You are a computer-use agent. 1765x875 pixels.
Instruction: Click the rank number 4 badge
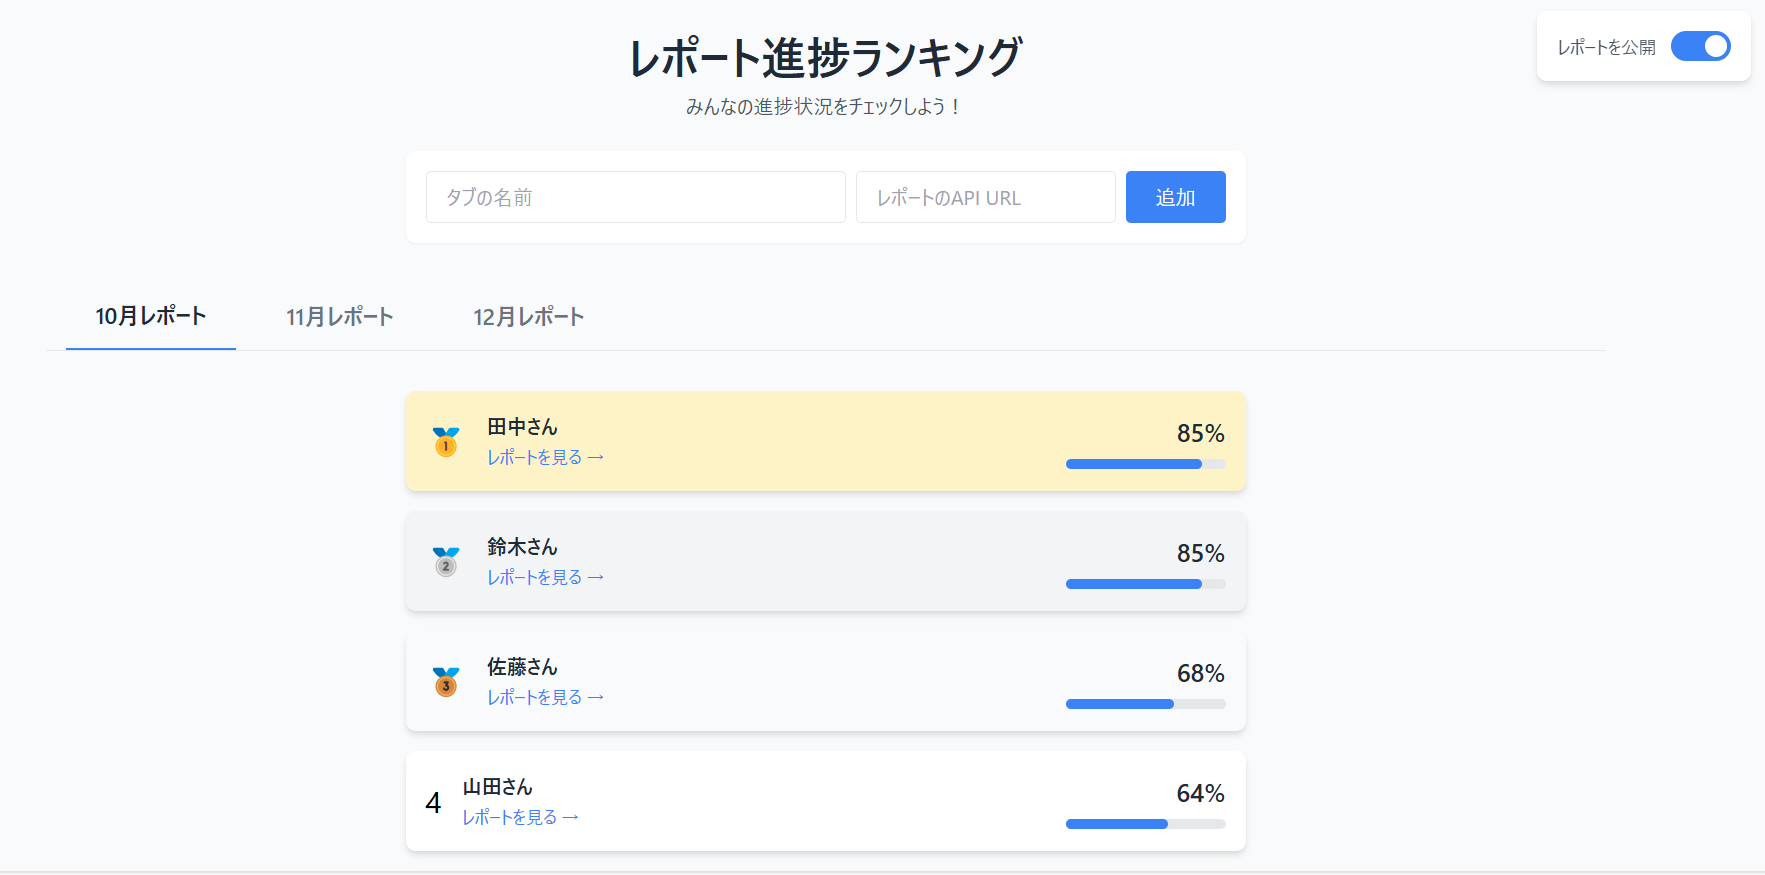[x=433, y=802]
